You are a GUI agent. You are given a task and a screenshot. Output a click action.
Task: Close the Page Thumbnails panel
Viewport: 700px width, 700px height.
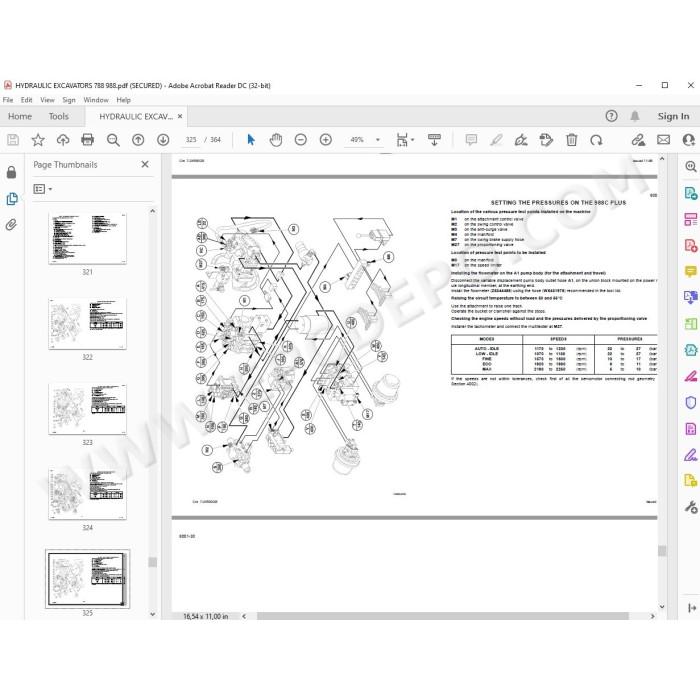(x=145, y=164)
